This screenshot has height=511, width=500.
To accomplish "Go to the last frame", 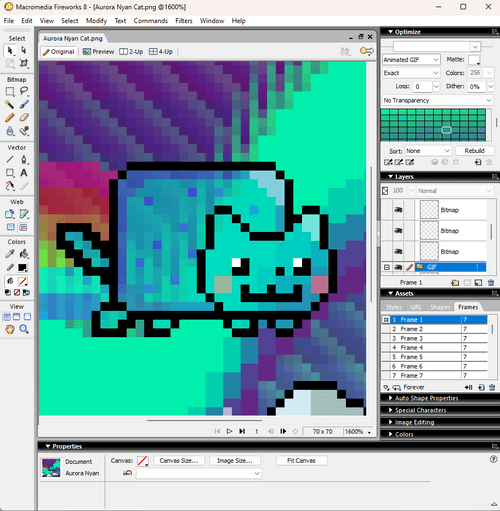I will [x=242, y=431].
